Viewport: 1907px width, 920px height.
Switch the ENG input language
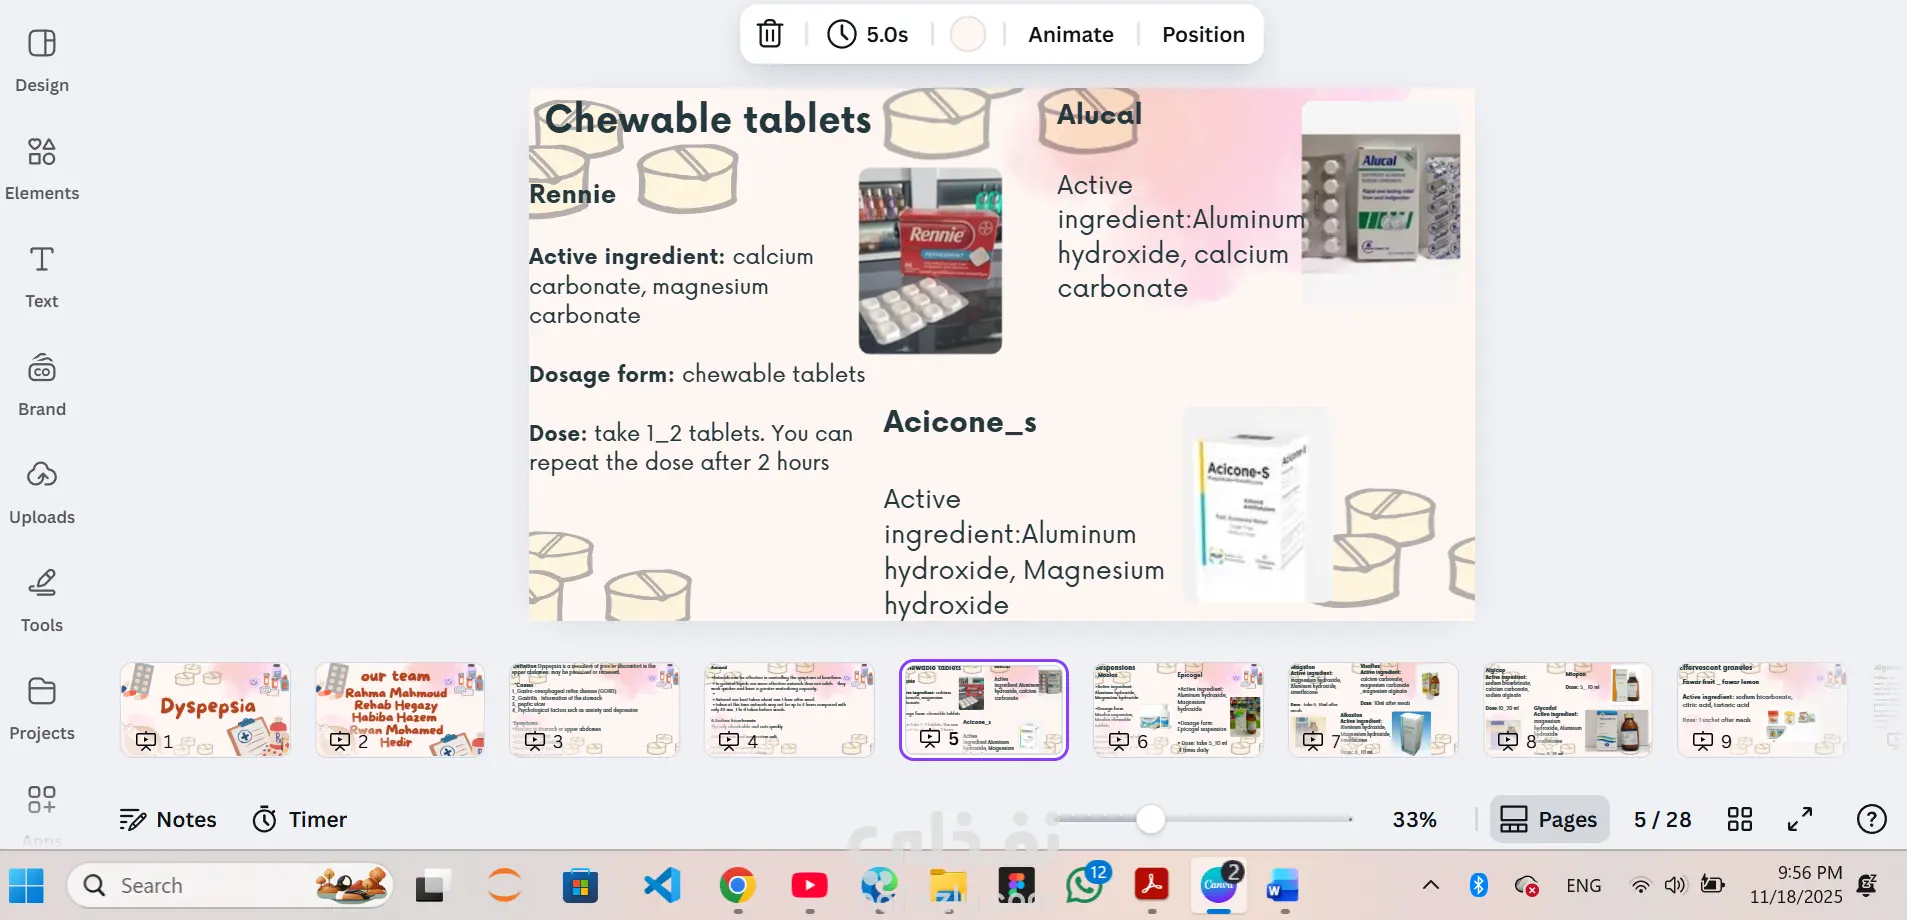[1584, 885]
